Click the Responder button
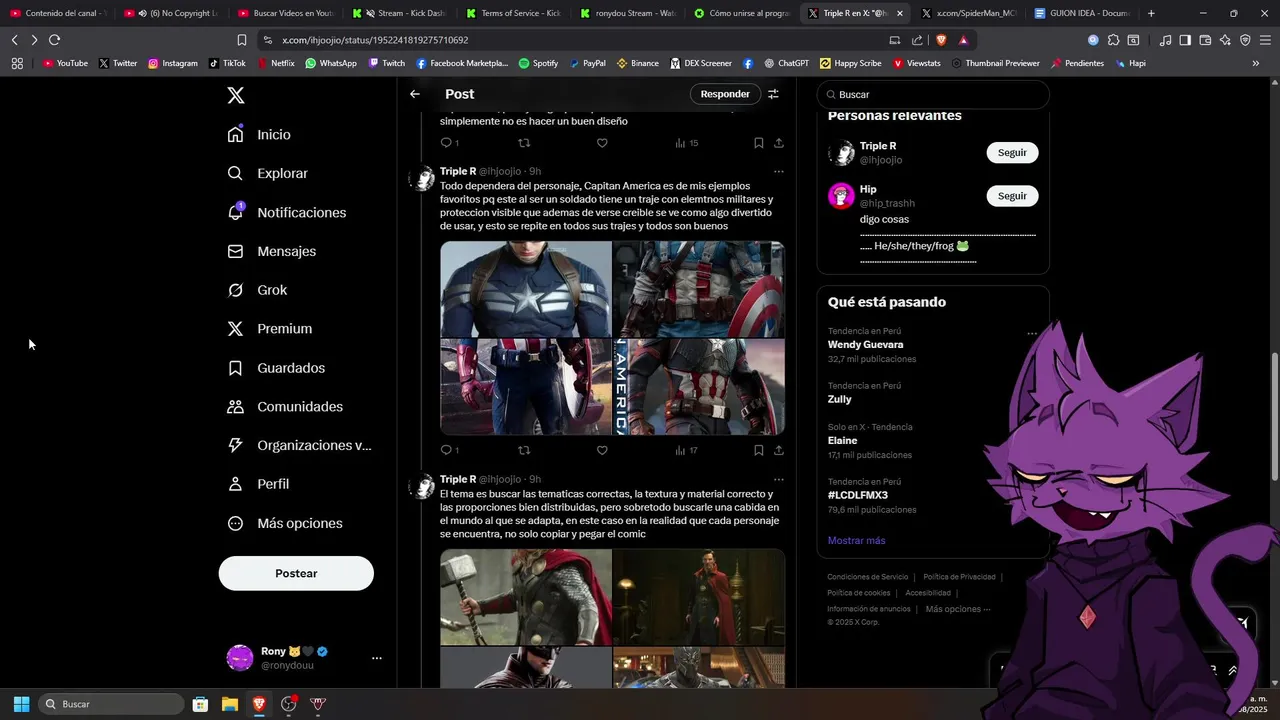The height and width of the screenshot is (720, 1280). 725,94
